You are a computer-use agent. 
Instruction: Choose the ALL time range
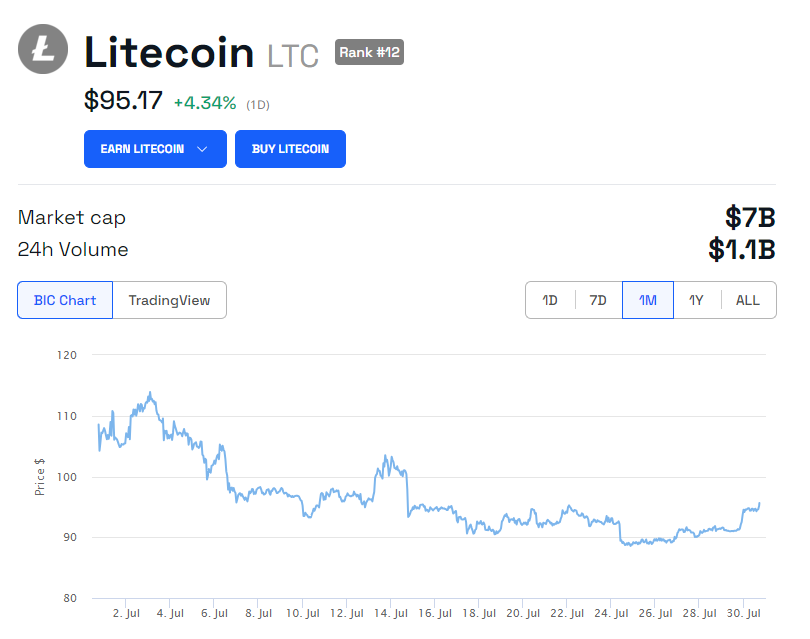click(748, 300)
